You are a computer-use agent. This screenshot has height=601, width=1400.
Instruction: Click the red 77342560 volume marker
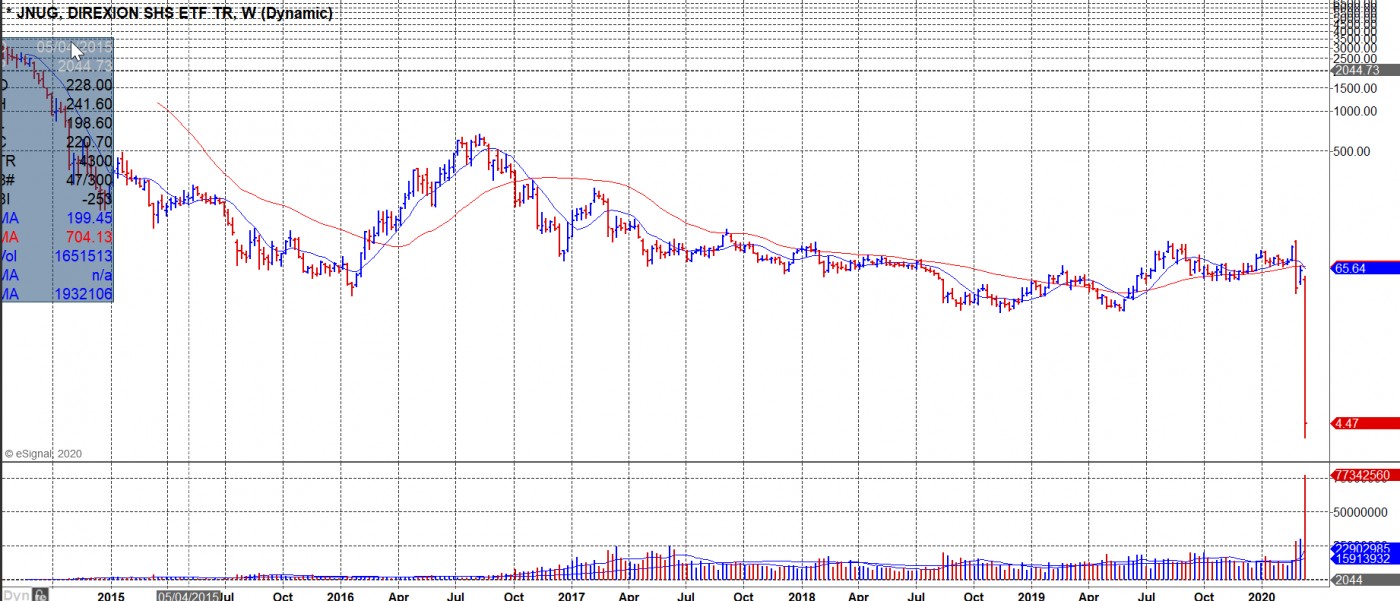pyautogui.click(x=1366, y=474)
